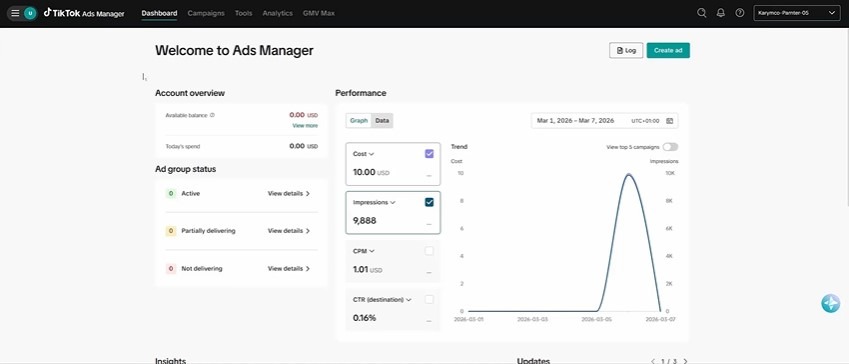Image resolution: width=849 pixels, height=364 pixels.
Task: Open the Tools menu
Action: click(x=243, y=13)
